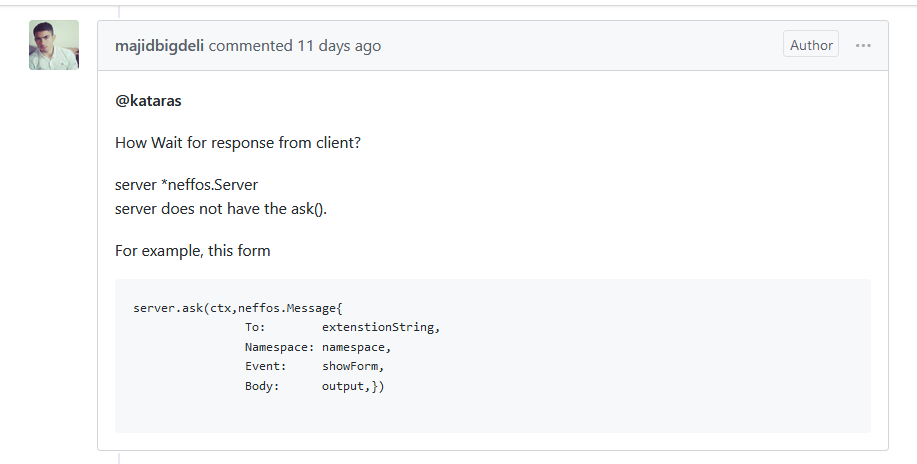Click the Author badge label
The height and width of the screenshot is (464, 917).
pyautogui.click(x=811, y=45)
